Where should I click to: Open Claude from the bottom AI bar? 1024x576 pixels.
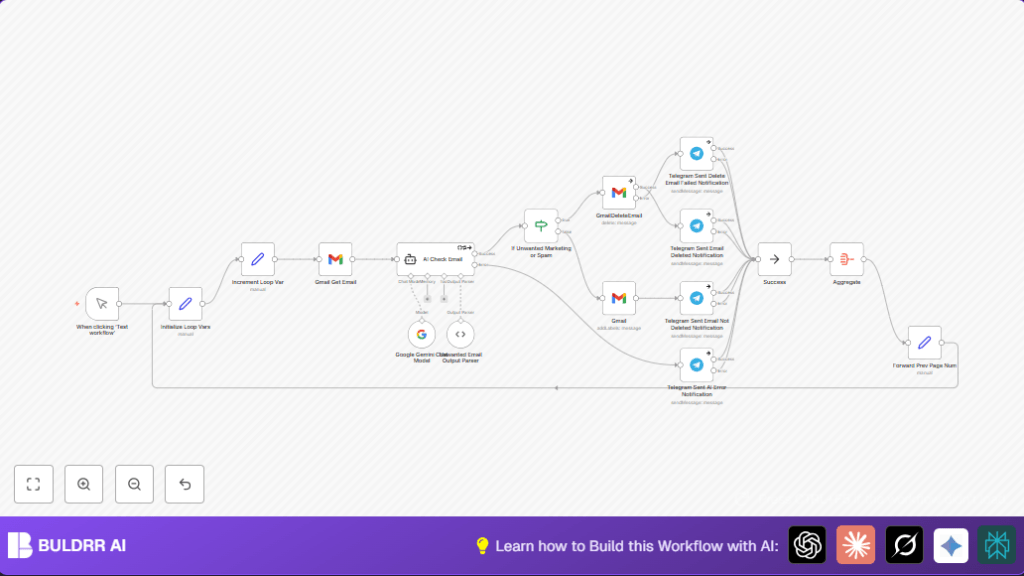[855, 546]
